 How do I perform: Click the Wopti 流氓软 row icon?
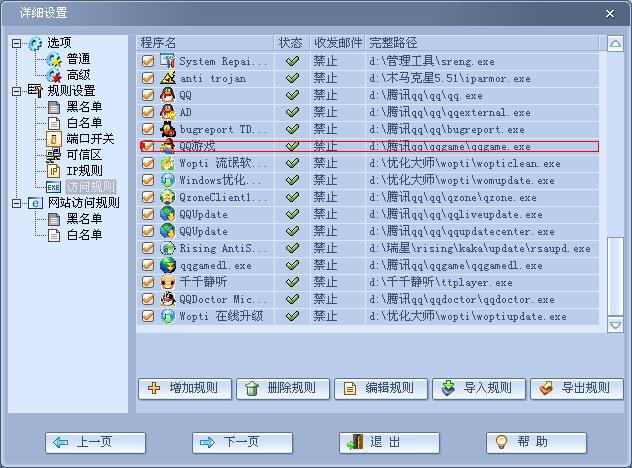click(x=167, y=163)
